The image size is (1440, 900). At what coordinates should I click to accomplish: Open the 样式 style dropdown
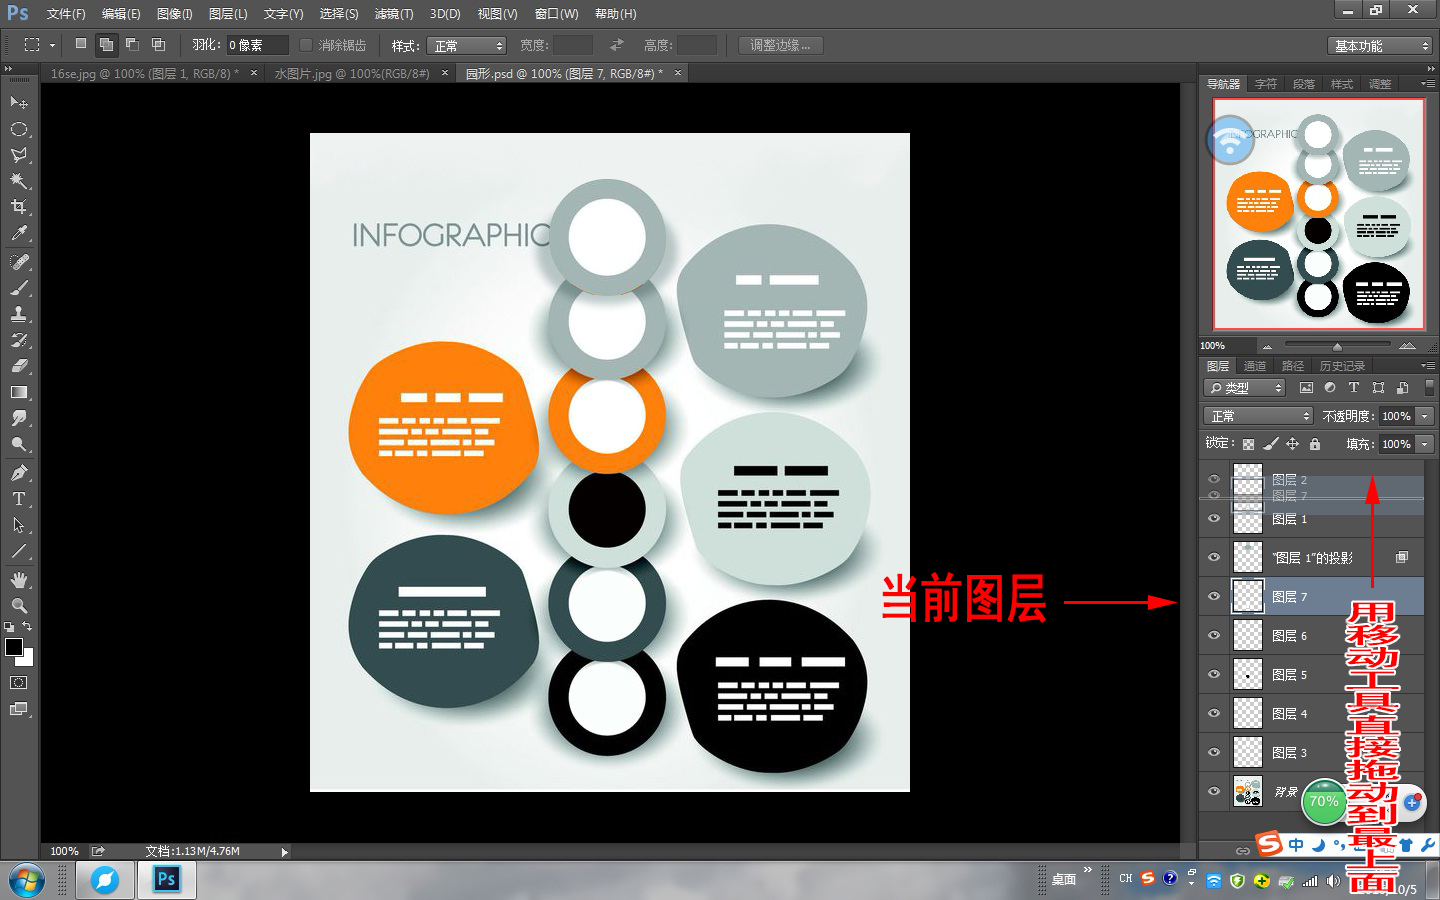[x=467, y=46]
